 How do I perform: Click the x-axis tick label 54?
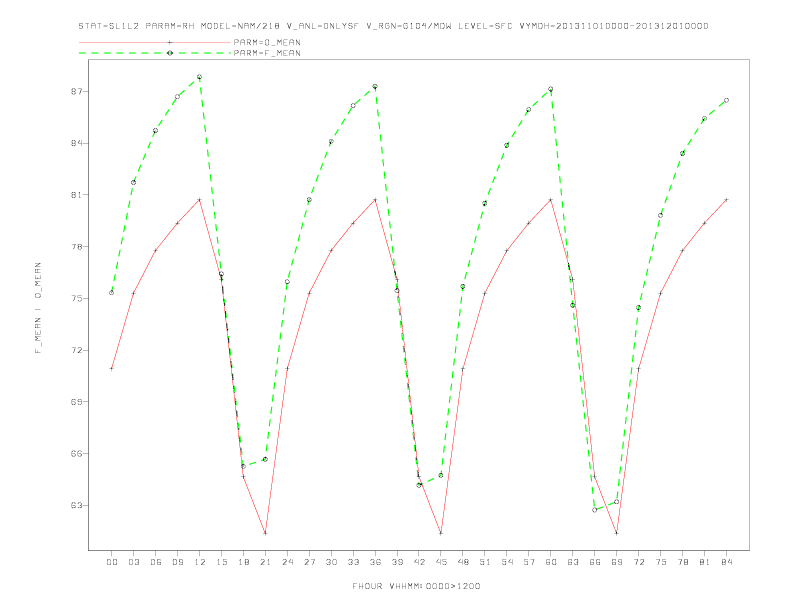507,562
